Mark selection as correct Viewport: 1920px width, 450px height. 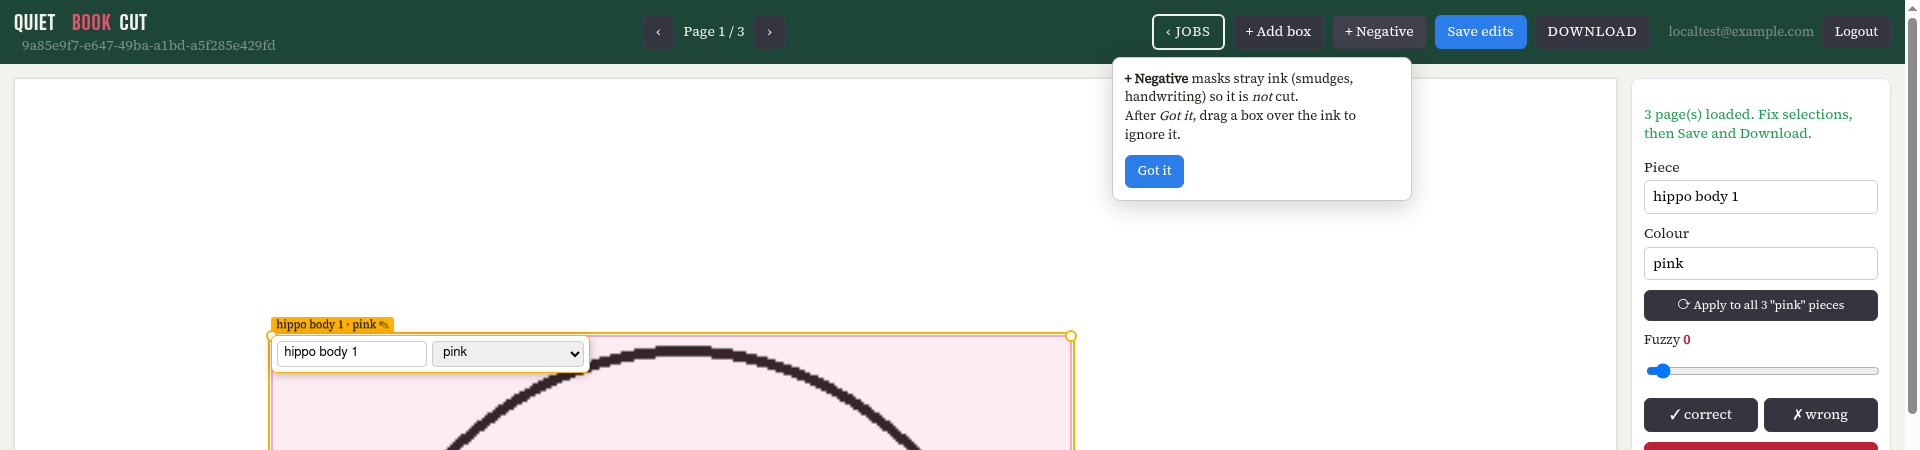[x=1700, y=415]
